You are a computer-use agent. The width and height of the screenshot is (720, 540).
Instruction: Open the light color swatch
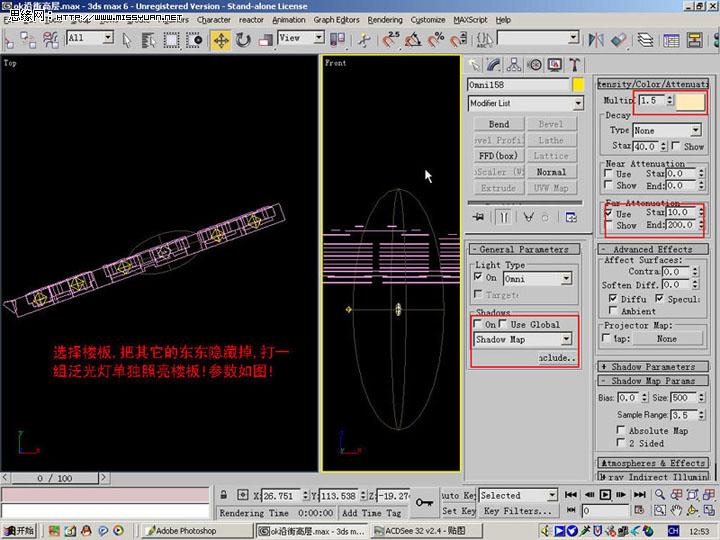pyautogui.click(x=690, y=101)
